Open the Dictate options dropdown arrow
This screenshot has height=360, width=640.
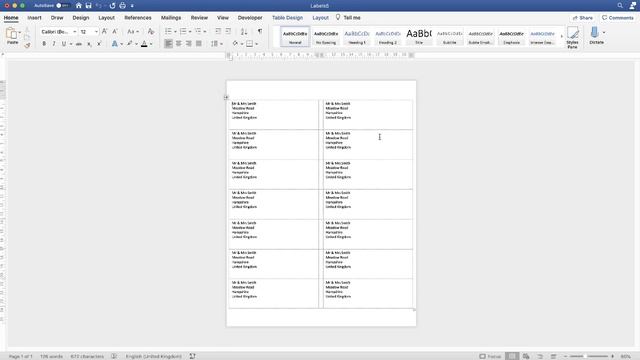(x=604, y=33)
